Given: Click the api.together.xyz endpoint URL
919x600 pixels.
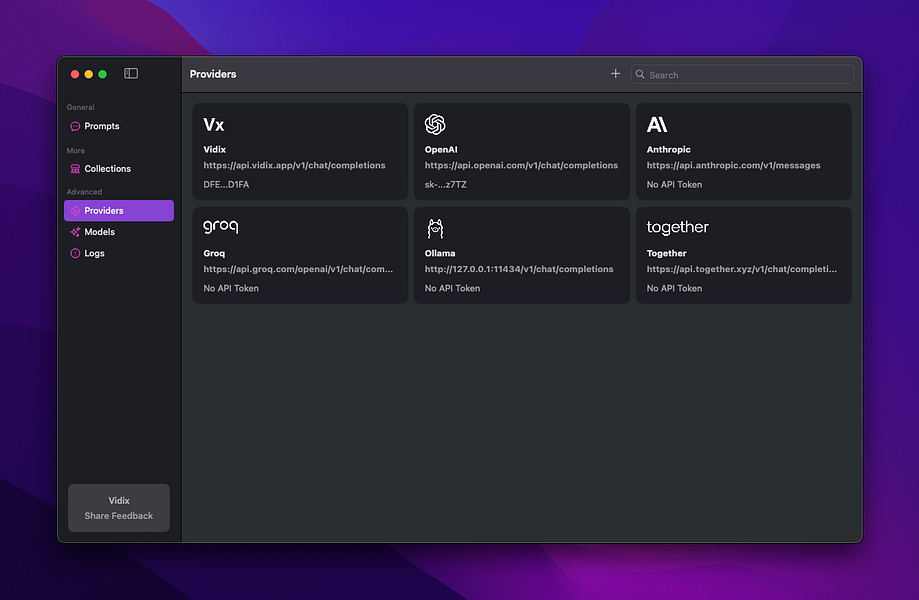Looking at the screenshot, I should coord(741,269).
